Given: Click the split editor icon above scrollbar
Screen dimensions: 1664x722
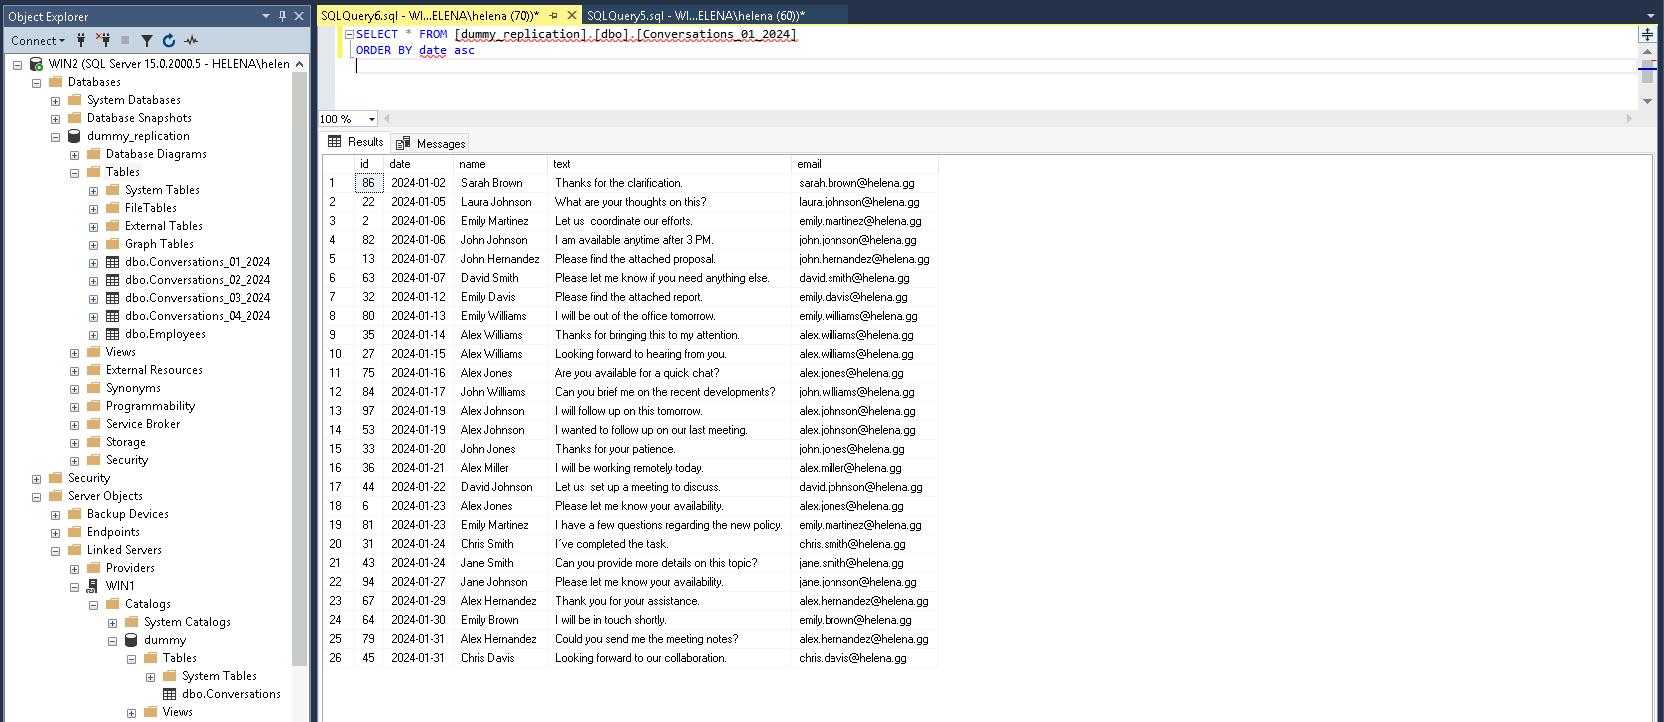Looking at the screenshot, I should pos(1647,34).
